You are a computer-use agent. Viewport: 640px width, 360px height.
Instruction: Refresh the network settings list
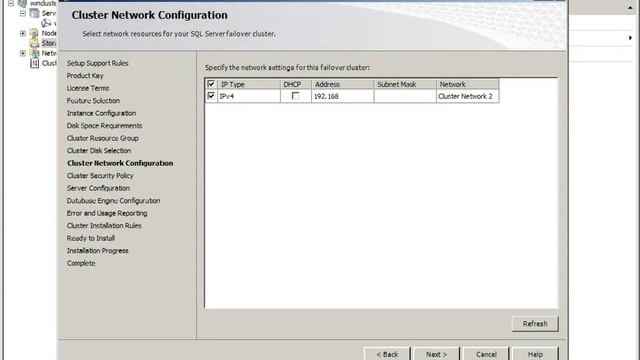[535, 324]
